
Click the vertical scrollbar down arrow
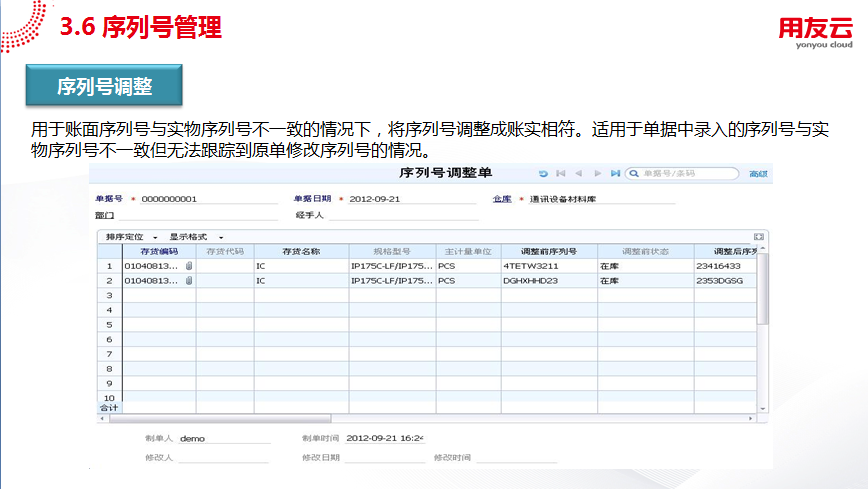763,409
